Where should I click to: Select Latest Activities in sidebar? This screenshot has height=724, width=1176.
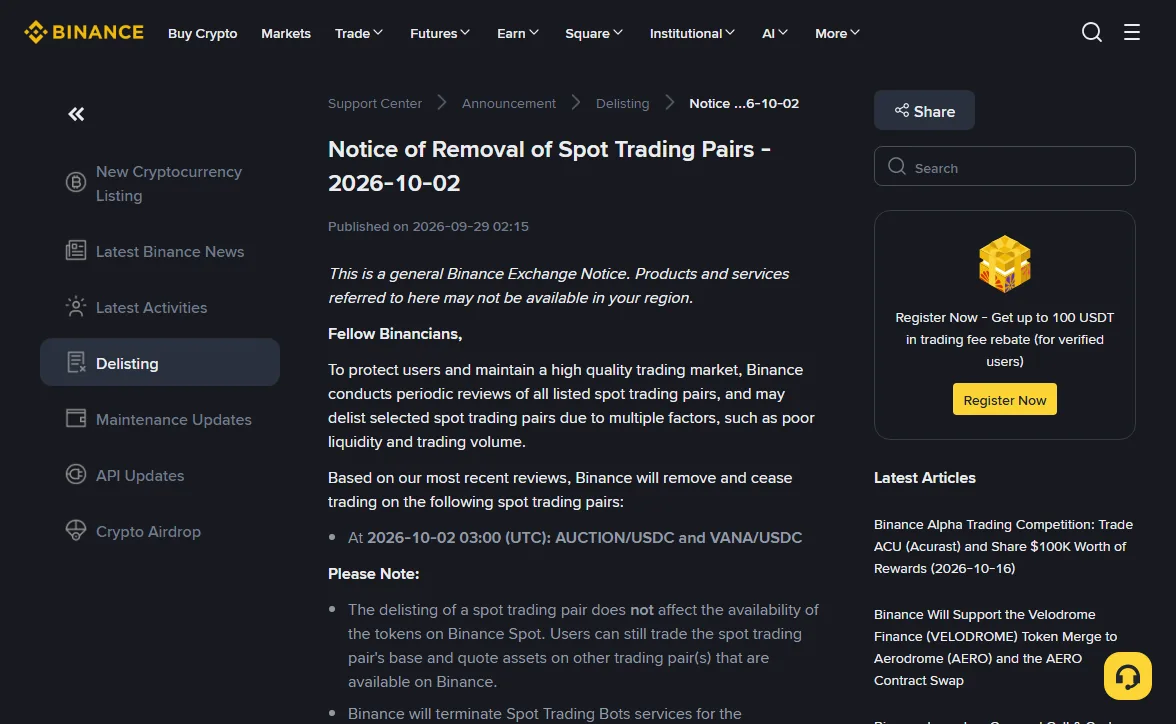point(160,308)
